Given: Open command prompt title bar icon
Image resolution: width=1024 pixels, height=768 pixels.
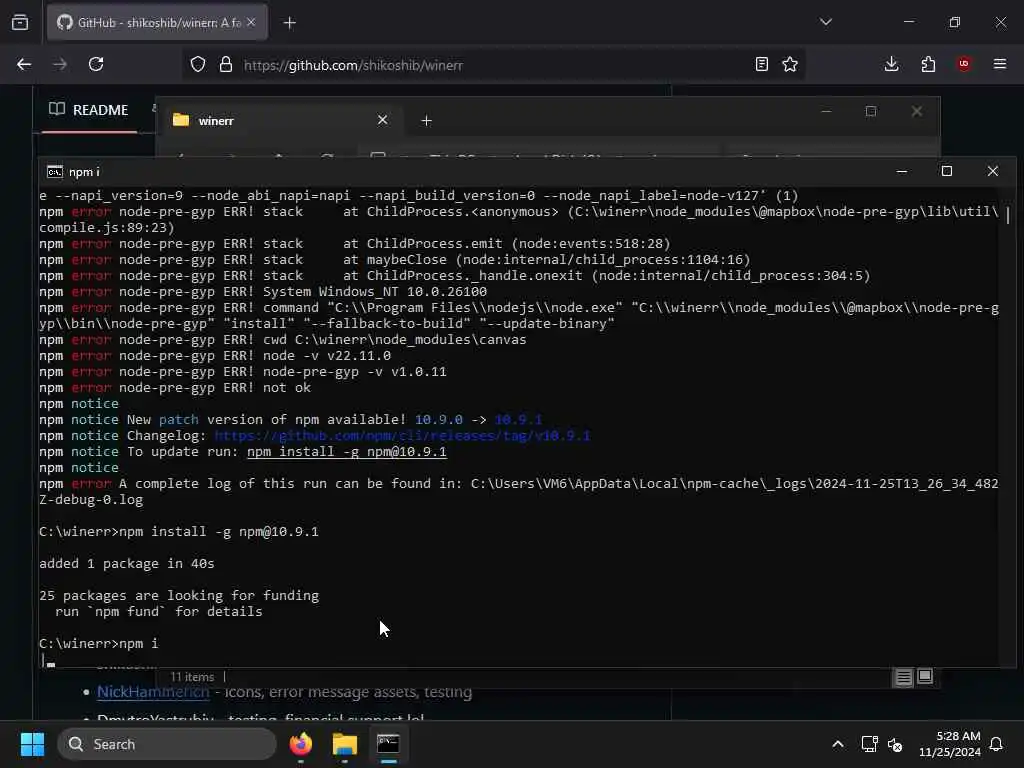Looking at the screenshot, I should pyautogui.click(x=55, y=172).
